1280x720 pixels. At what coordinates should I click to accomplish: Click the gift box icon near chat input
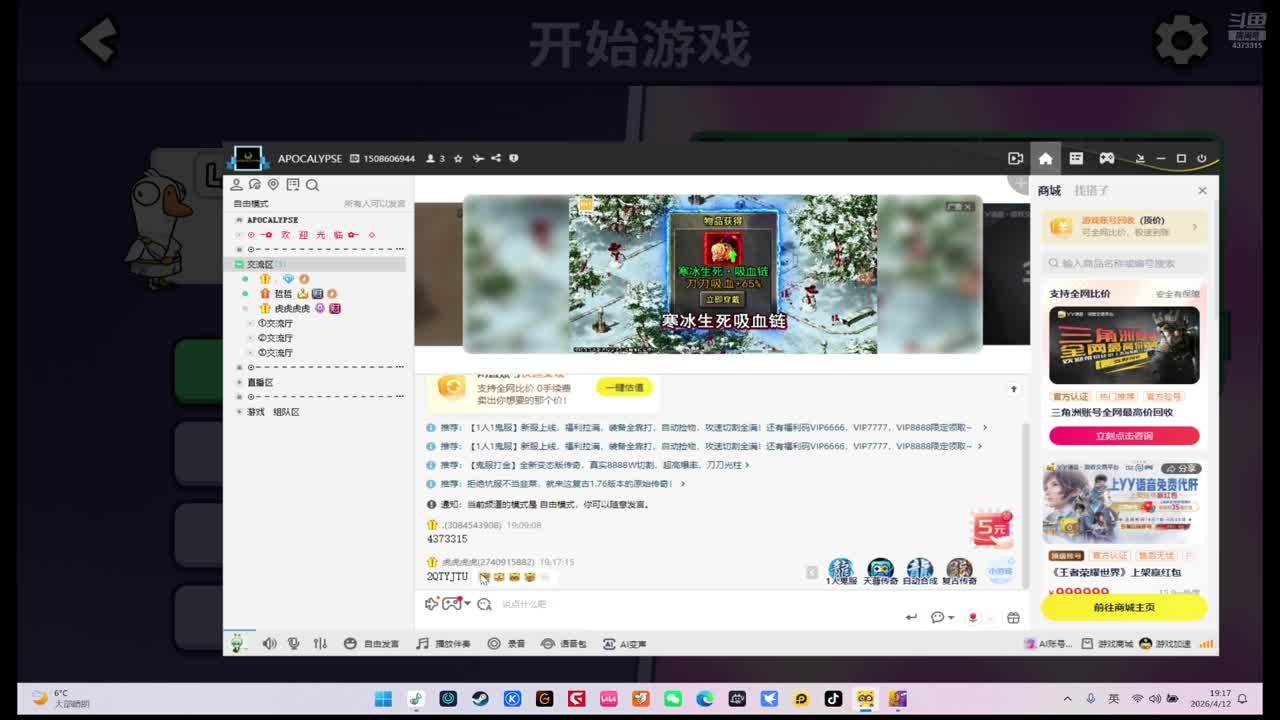[x=1013, y=617]
